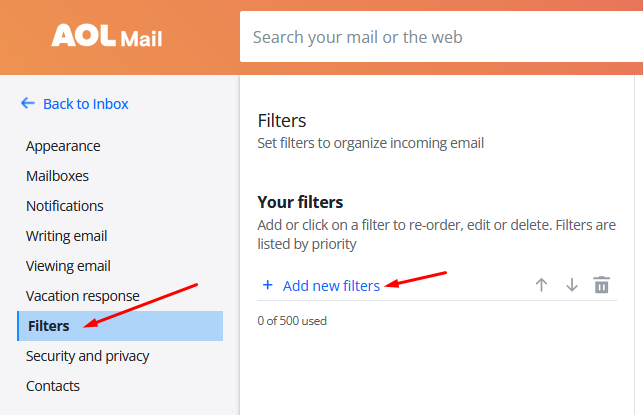Viewport: 643px width, 415px height.
Task: Click the plus icon for new filters
Action: pyautogui.click(x=267, y=285)
